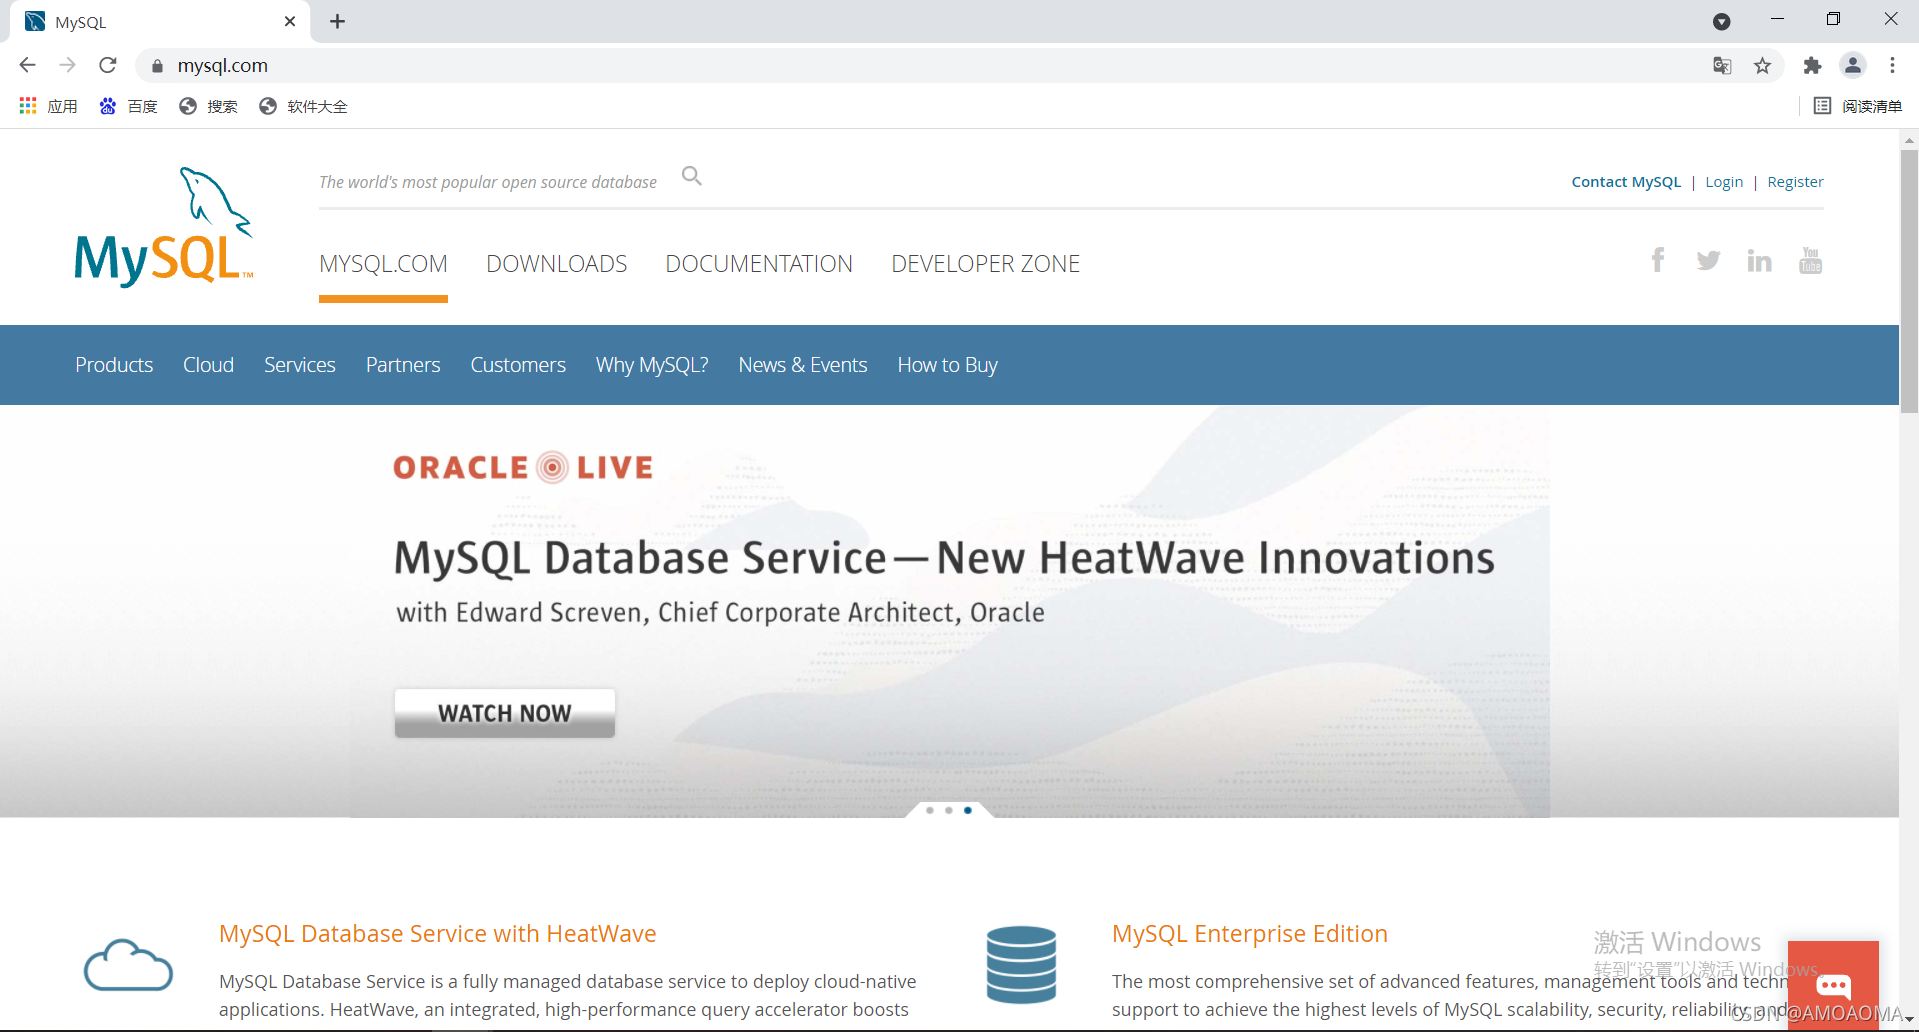Click the Register link
This screenshot has width=1919, height=1032.
point(1795,182)
